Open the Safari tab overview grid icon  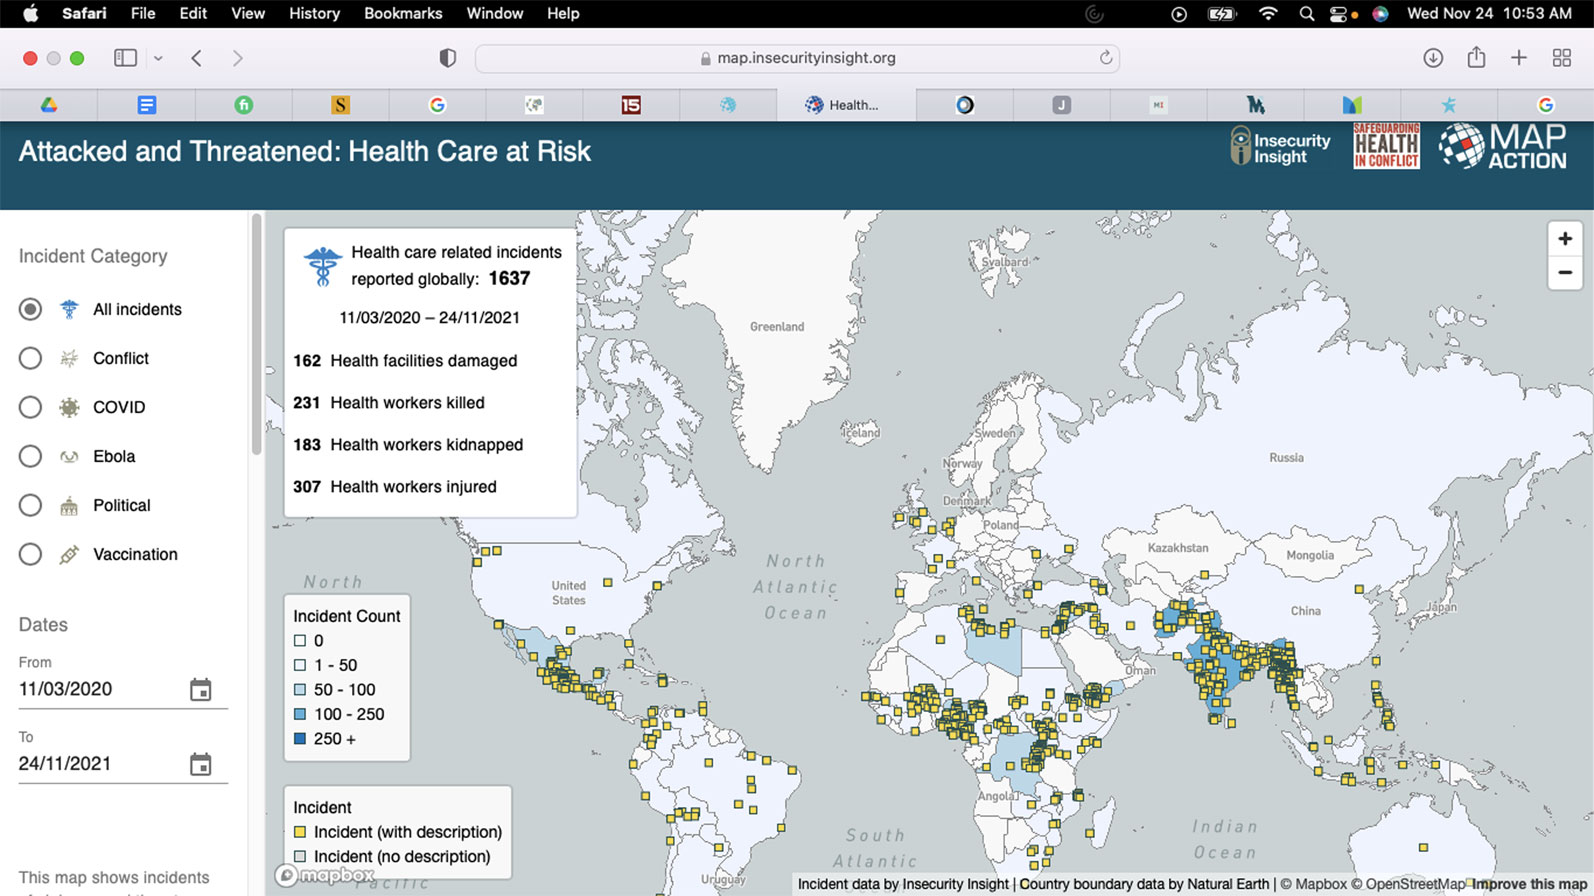click(x=1561, y=58)
